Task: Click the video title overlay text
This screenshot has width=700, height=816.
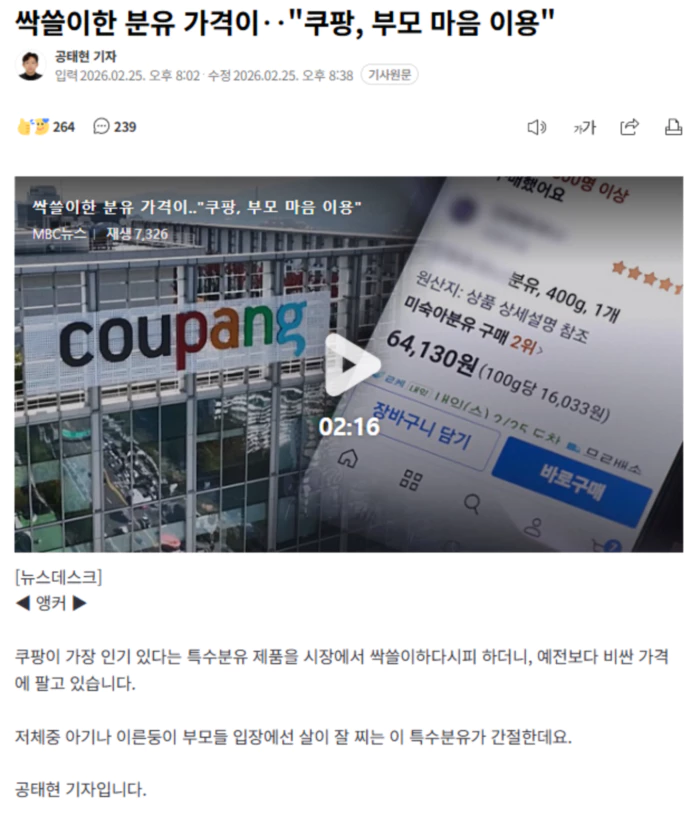Action: click(197, 207)
